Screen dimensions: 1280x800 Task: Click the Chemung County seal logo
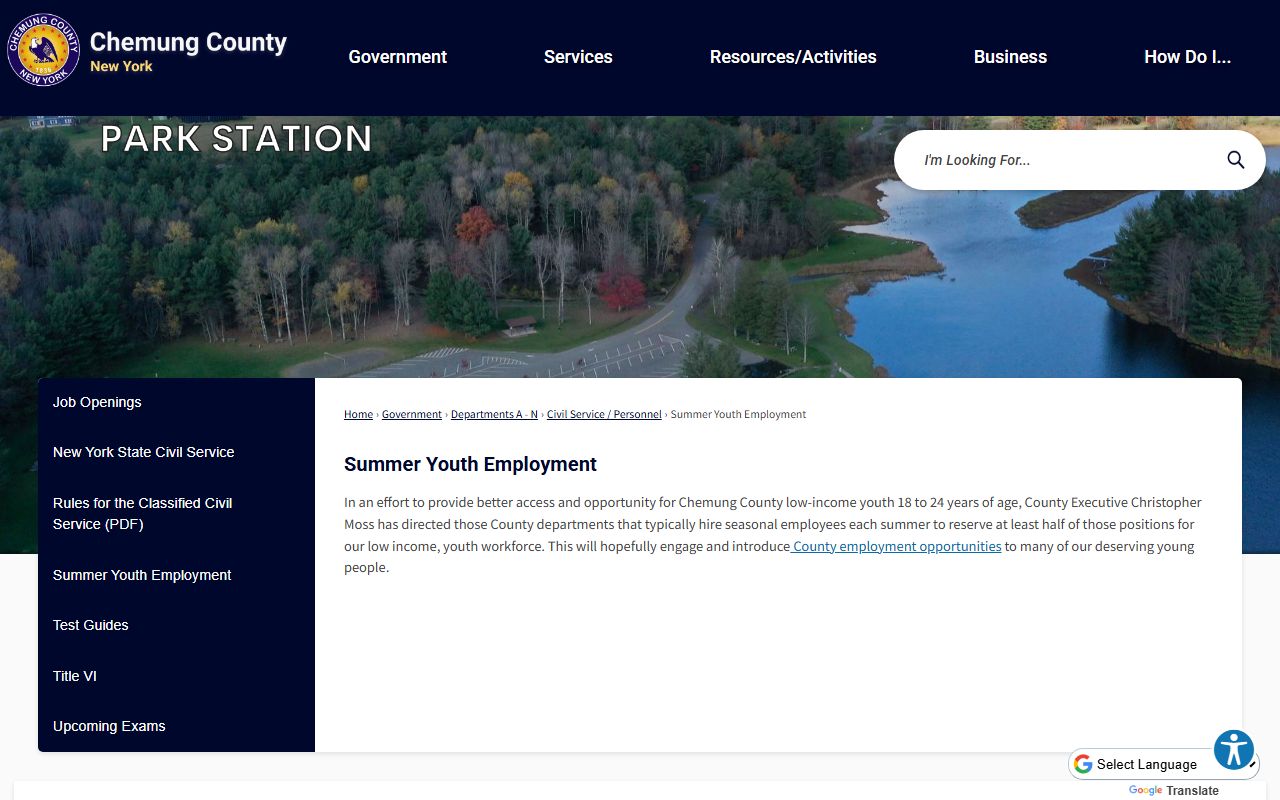click(44, 50)
